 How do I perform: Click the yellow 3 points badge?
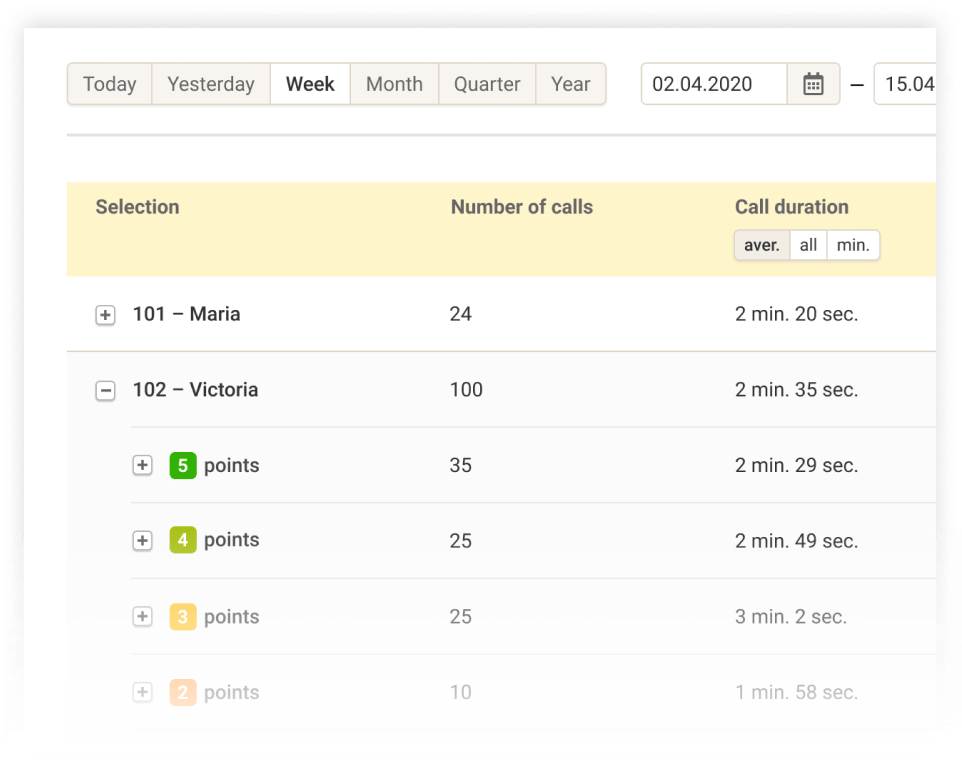(182, 617)
